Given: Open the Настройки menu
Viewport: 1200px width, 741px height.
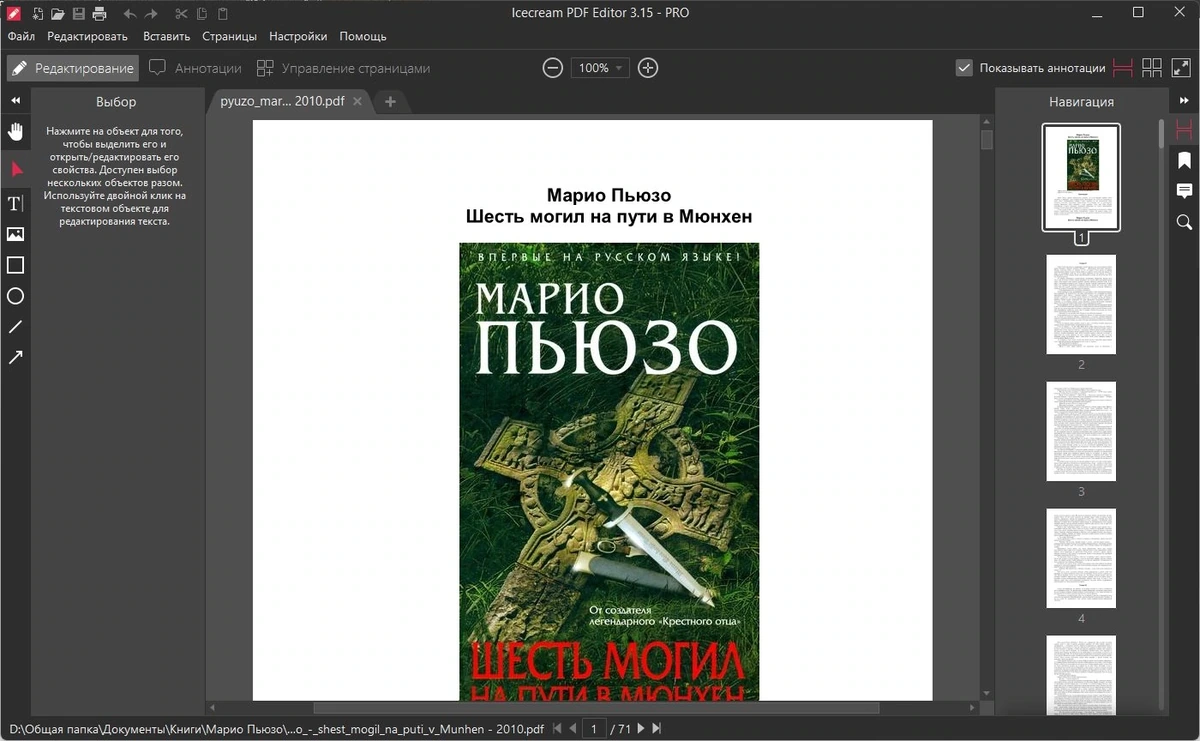Looking at the screenshot, I should tap(298, 36).
